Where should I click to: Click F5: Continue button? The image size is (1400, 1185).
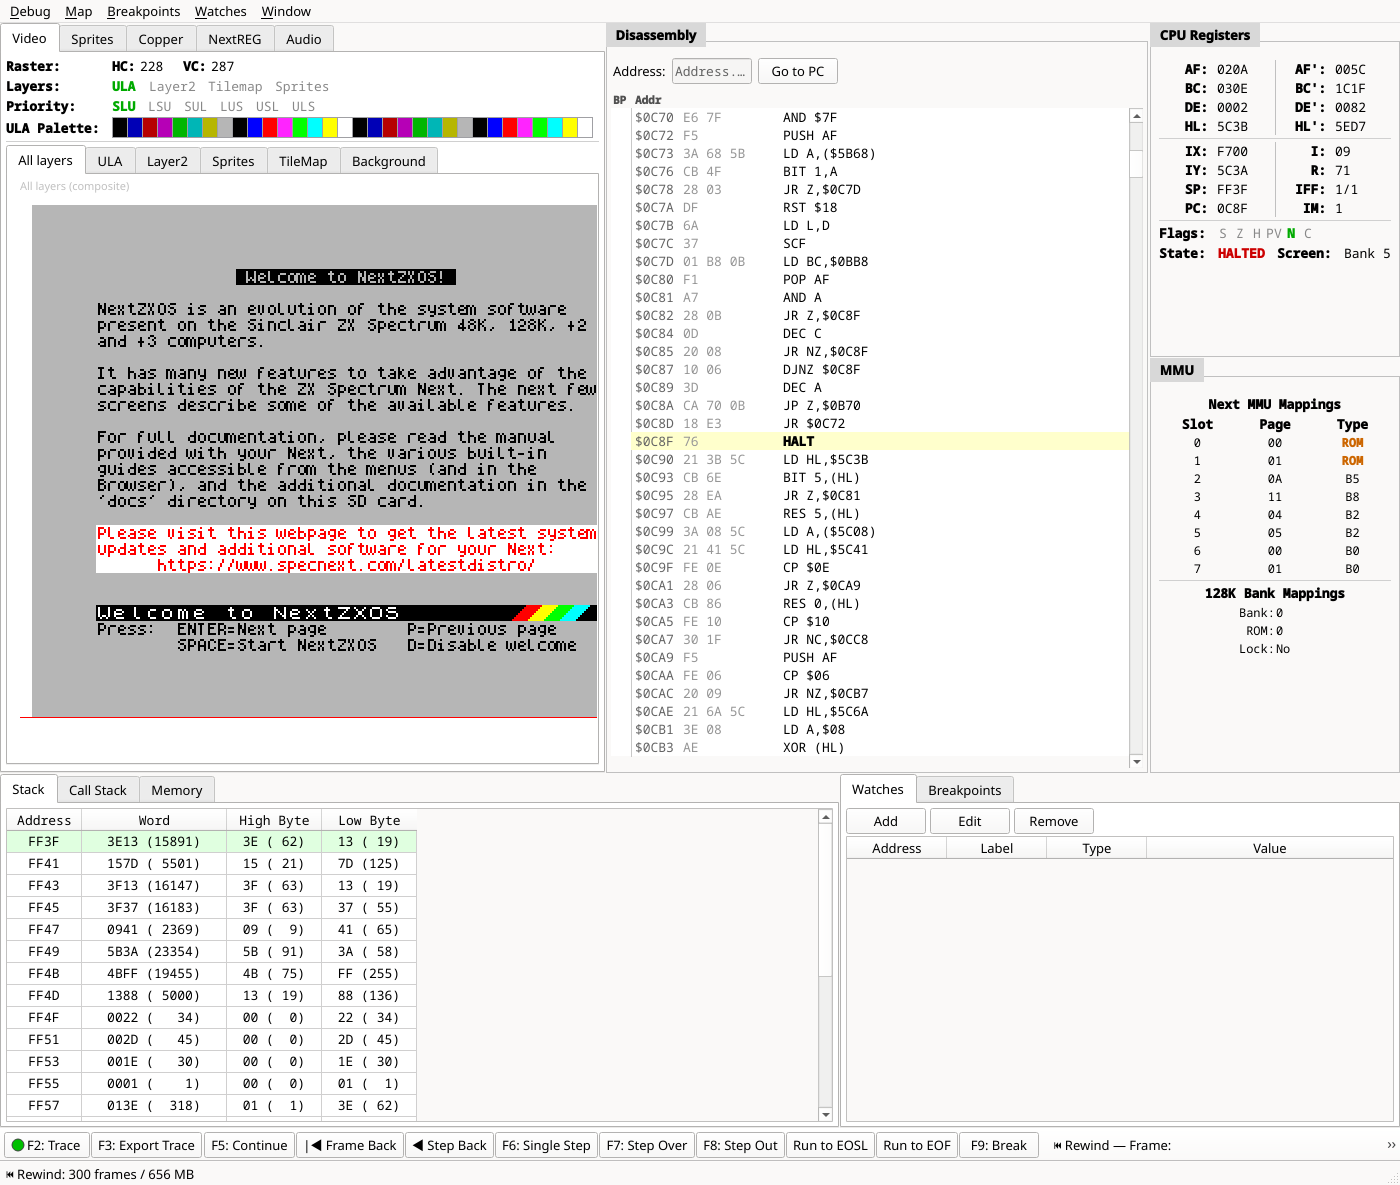click(x=249, y=1145)
